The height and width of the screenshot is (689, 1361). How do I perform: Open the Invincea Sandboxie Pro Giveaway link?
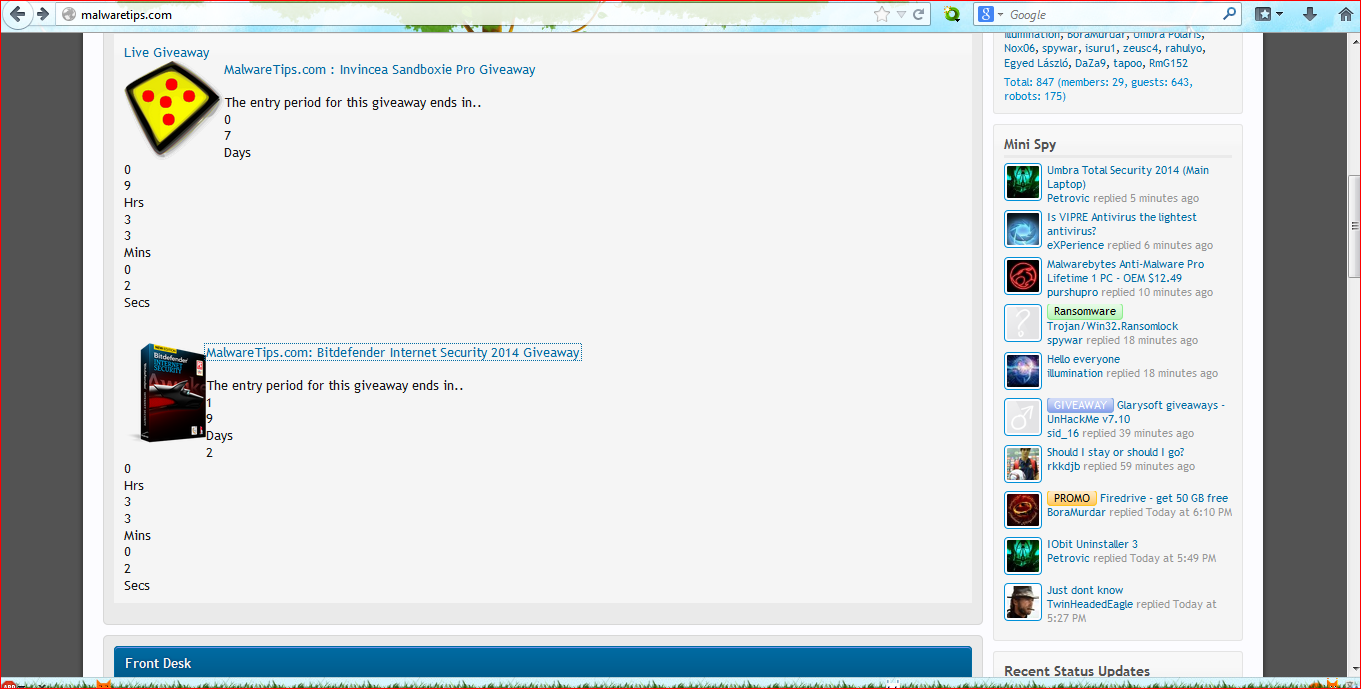coord(380,70)
